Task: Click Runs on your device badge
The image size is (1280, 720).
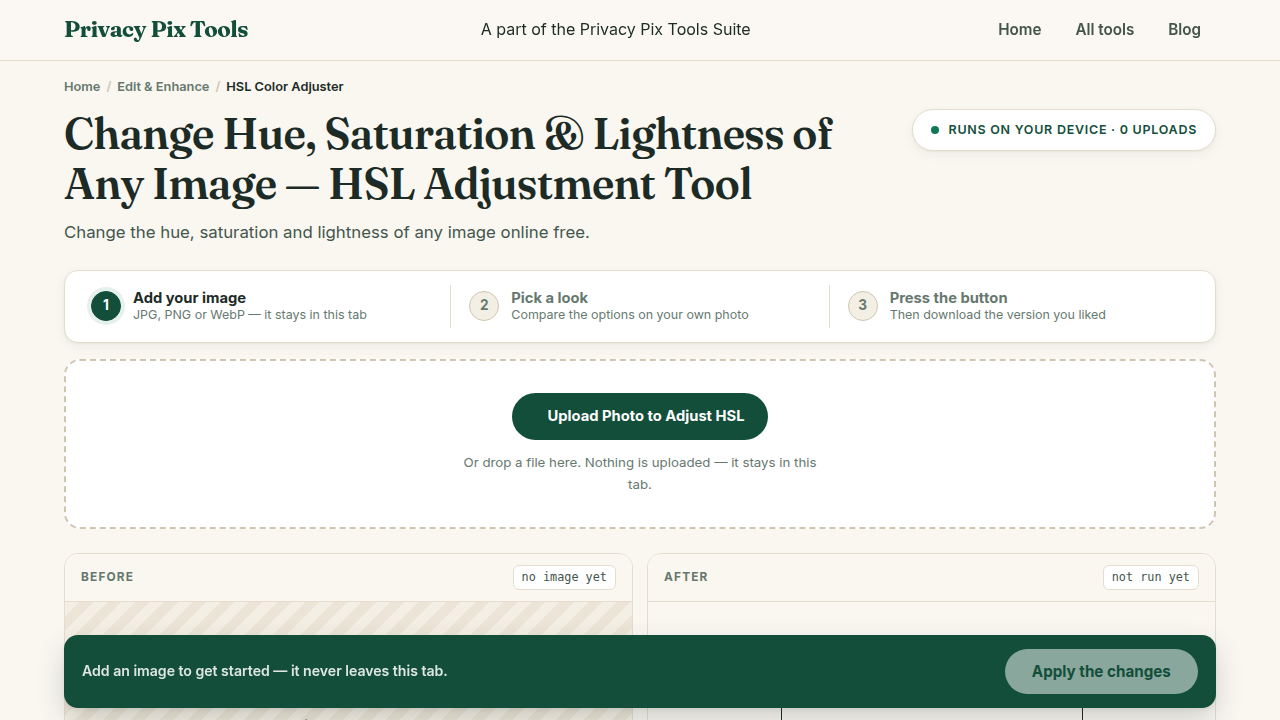Action: (1064, 130)
